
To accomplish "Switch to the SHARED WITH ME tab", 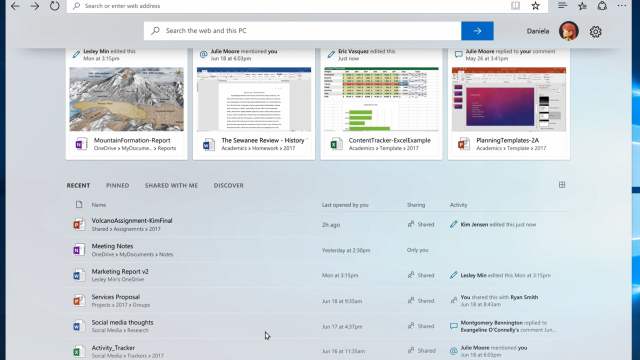I will click(171, 185).
